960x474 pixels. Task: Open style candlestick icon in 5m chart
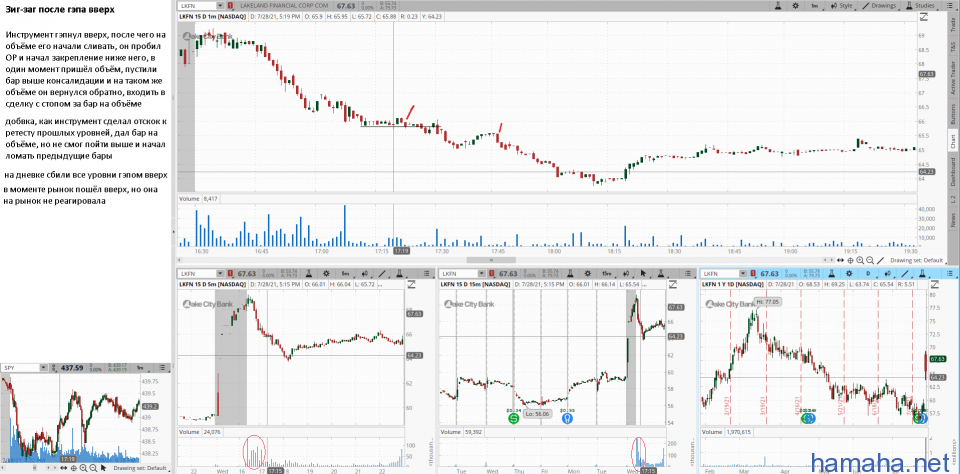366,273
